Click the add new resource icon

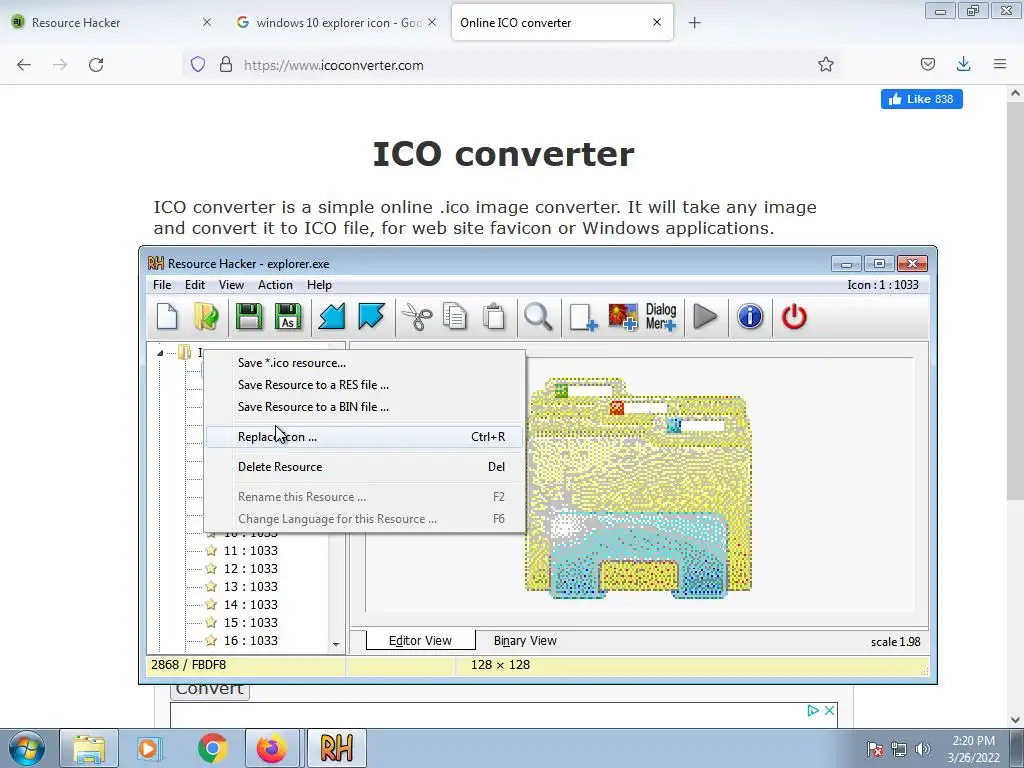point(583,317)
